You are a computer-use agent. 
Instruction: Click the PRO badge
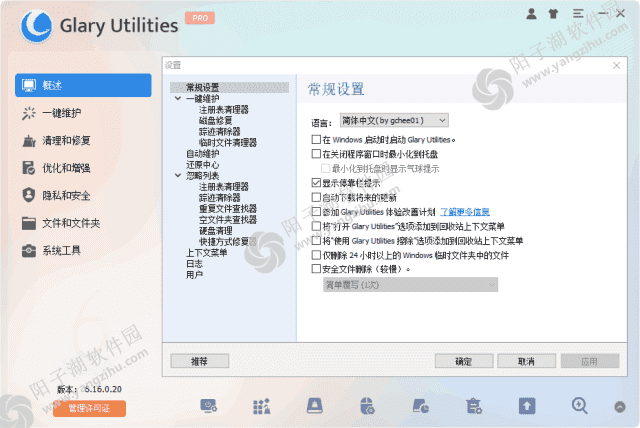200,18
